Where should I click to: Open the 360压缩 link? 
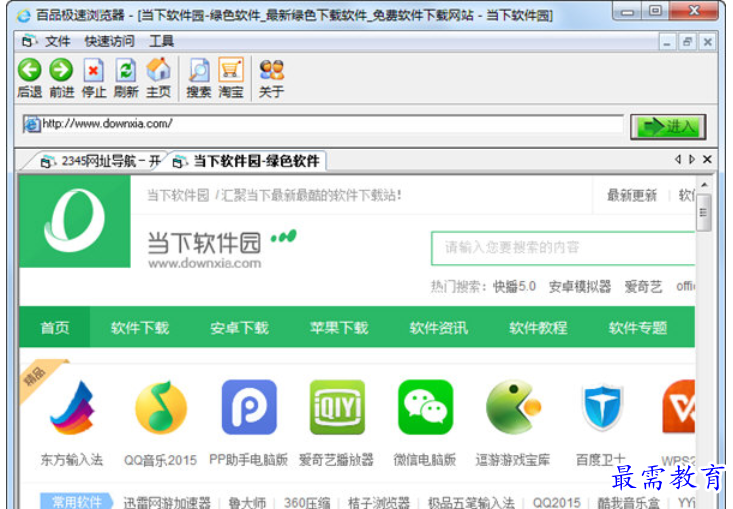pyautogui.click(x=307, y=503)
